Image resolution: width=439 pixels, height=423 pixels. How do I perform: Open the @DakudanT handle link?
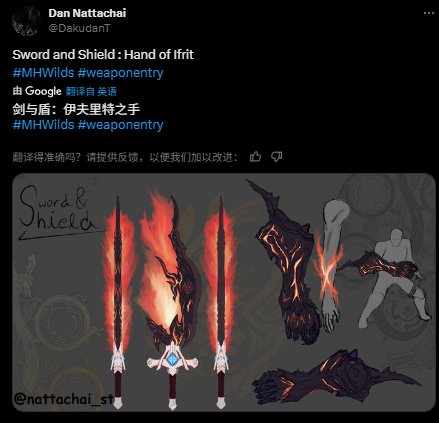(79, 28)
